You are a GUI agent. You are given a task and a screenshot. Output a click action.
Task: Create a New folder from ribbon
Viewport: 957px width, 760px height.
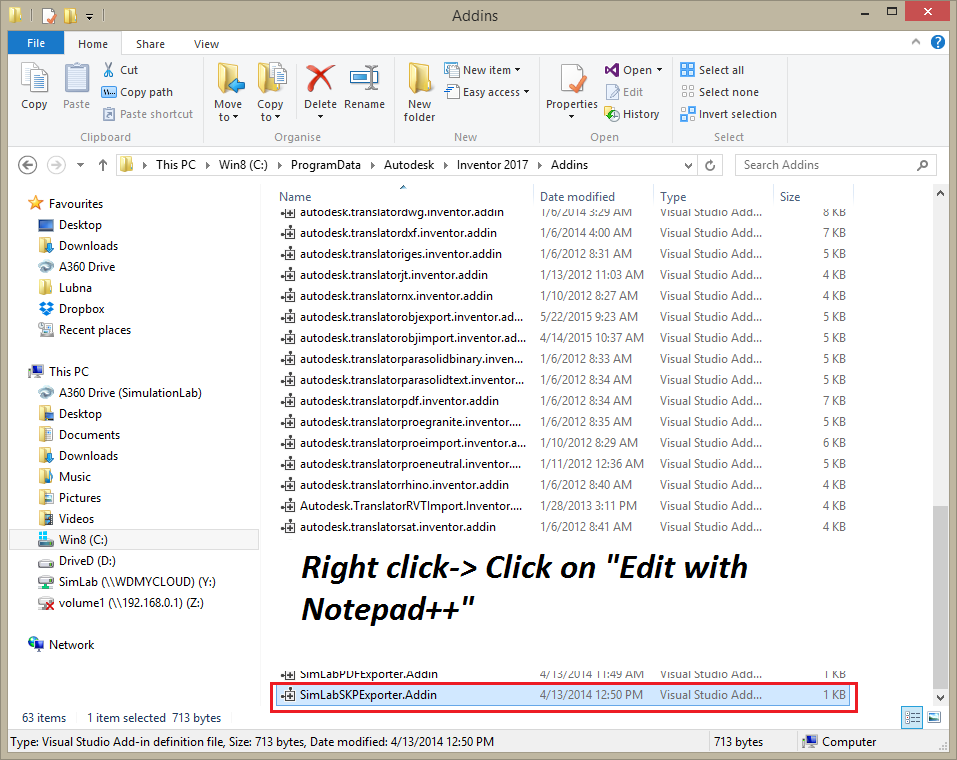[x=419, y=91]
